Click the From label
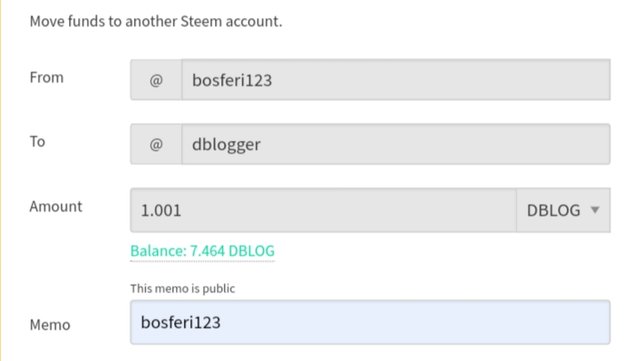 tap(47, 77)
